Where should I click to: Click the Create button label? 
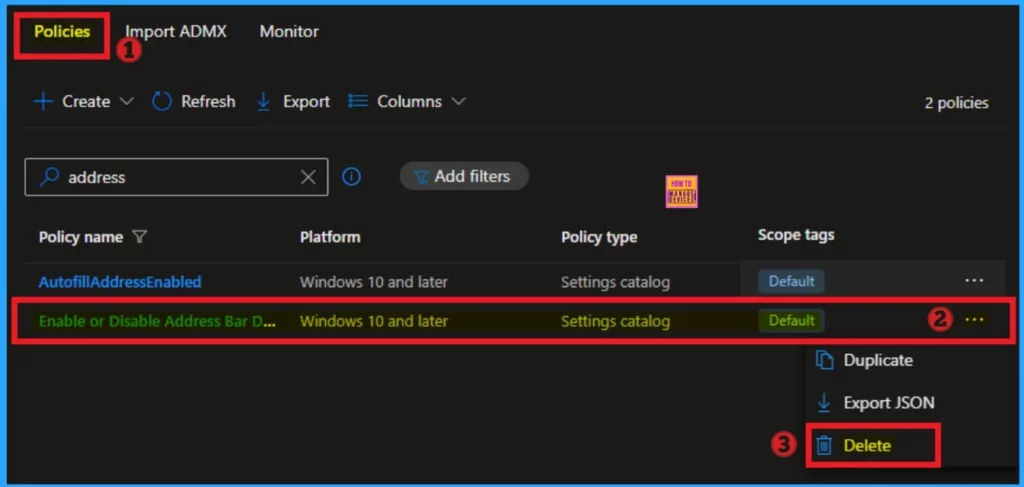(x=86, y=102)
